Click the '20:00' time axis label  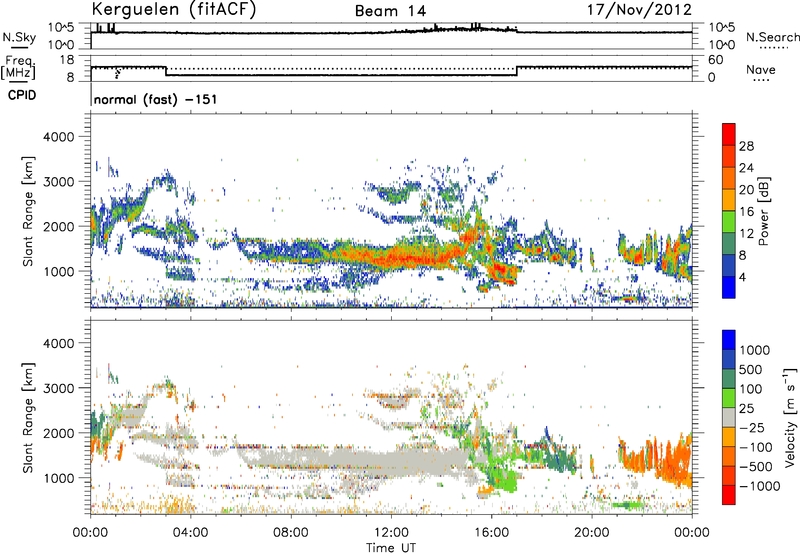[x=592, y=533]
